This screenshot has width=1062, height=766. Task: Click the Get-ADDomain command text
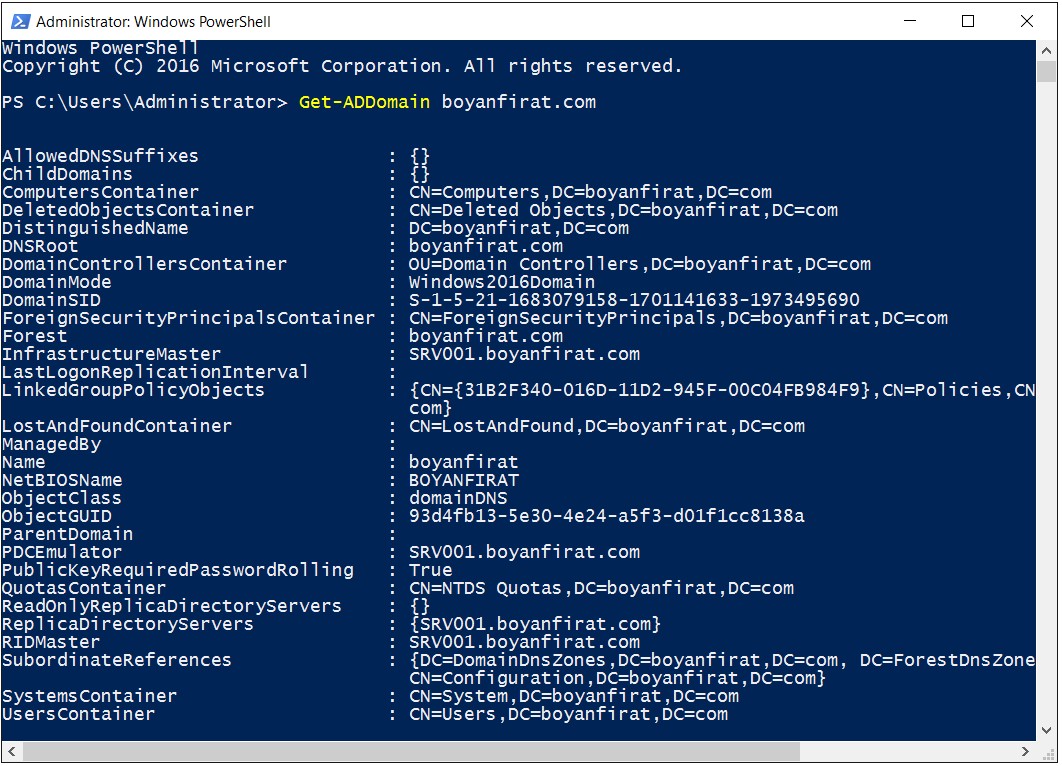tap(364, 102)
